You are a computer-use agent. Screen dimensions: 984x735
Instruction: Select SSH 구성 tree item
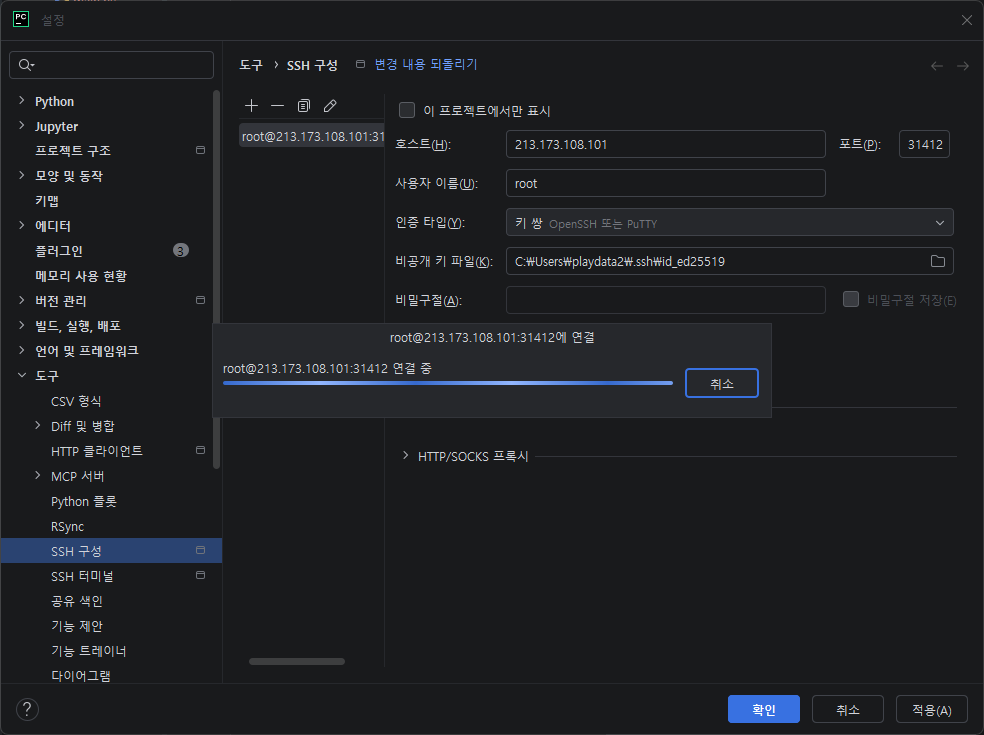pyautogui.click(x=111, y=550)
